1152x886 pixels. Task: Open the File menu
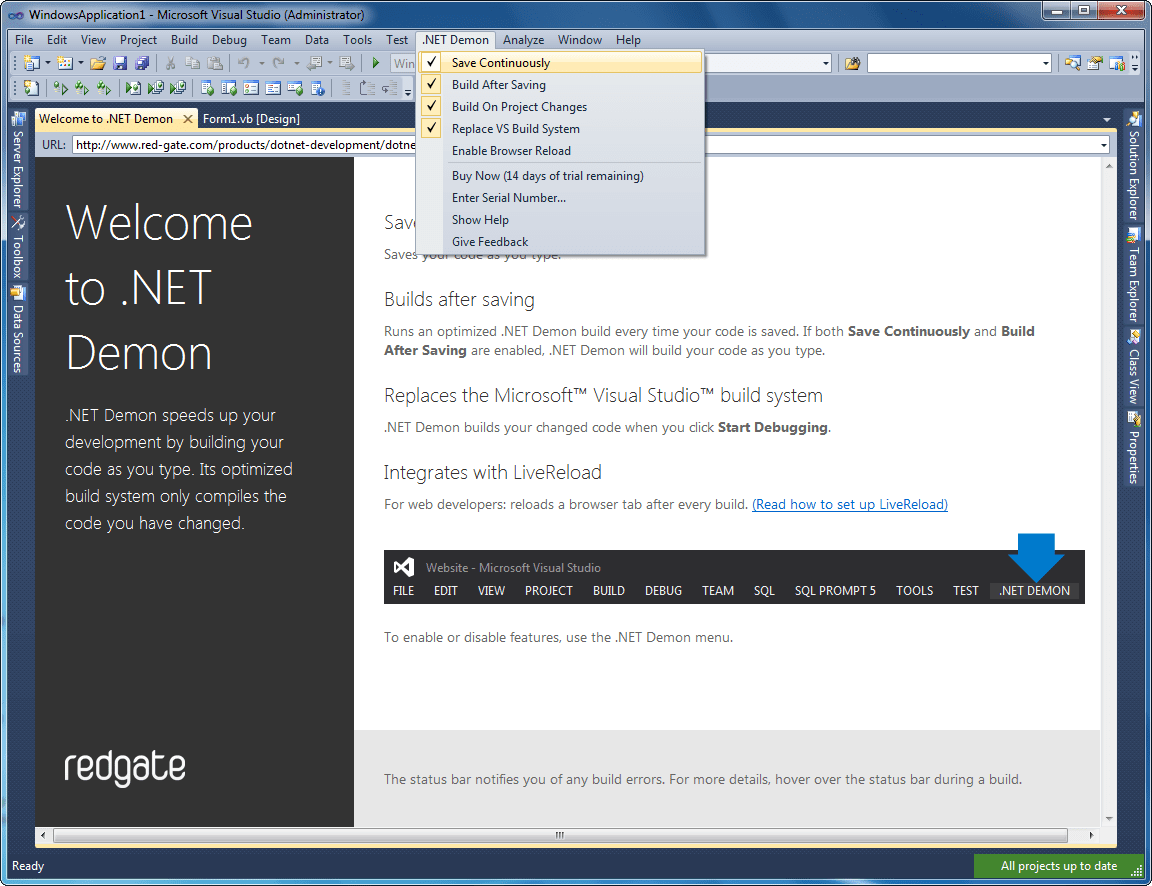[24, 40]
